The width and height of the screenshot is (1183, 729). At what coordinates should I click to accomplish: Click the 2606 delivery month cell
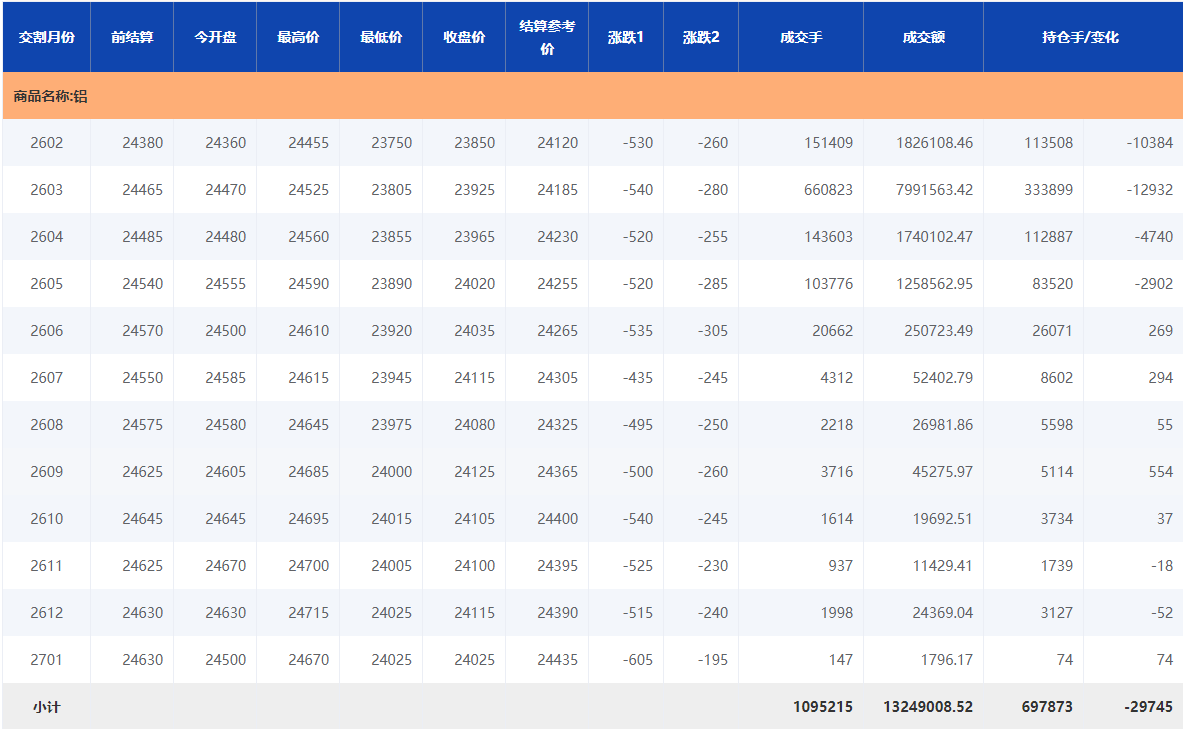(46, 331)
